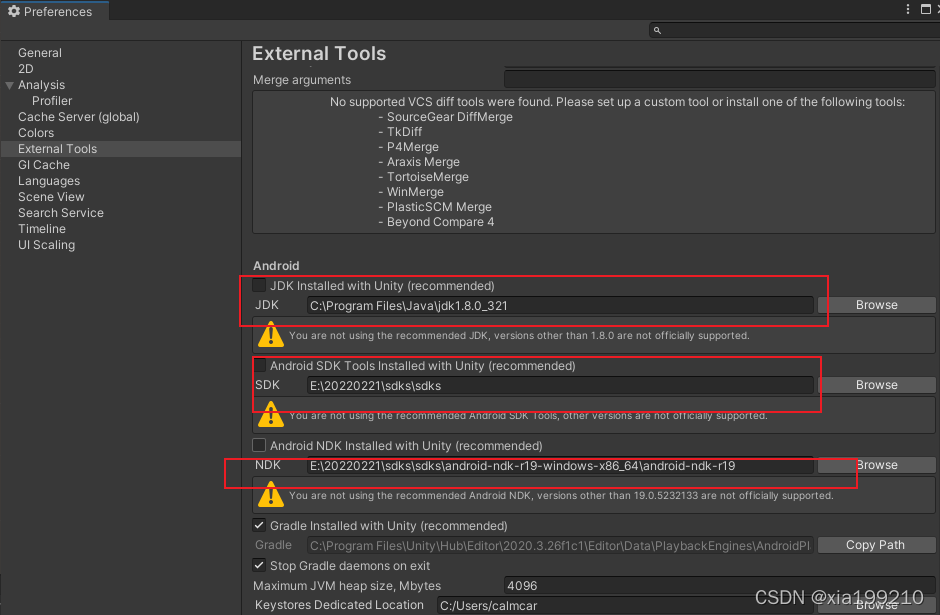Uncheck Gradle Installed with Unity
Image resolution: width=940 pixels, height=615 pixels.
pyautogui.click(x=258, y=525)
